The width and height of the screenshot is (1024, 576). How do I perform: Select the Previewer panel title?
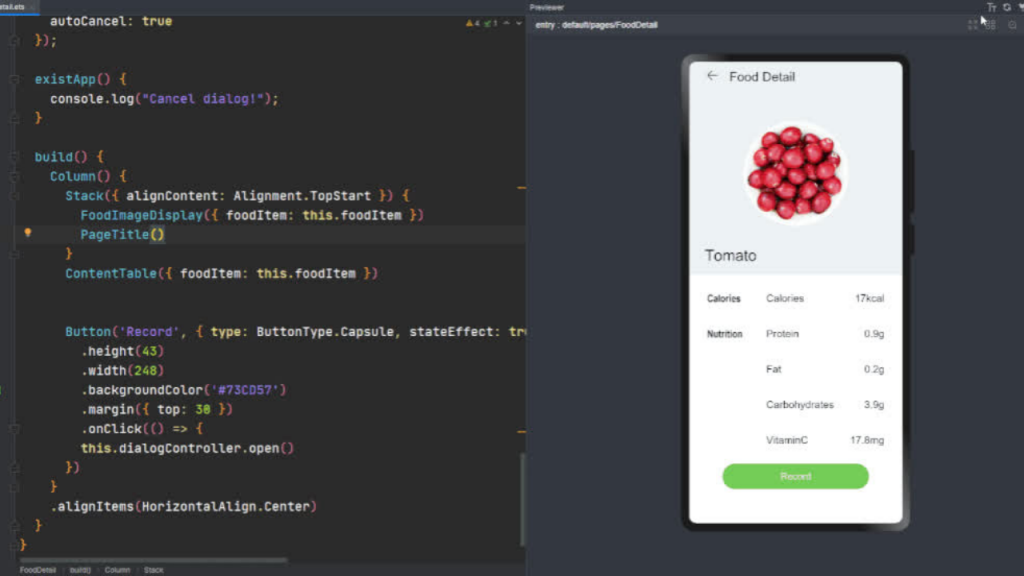pyautogui.click(x=547, y=7)
